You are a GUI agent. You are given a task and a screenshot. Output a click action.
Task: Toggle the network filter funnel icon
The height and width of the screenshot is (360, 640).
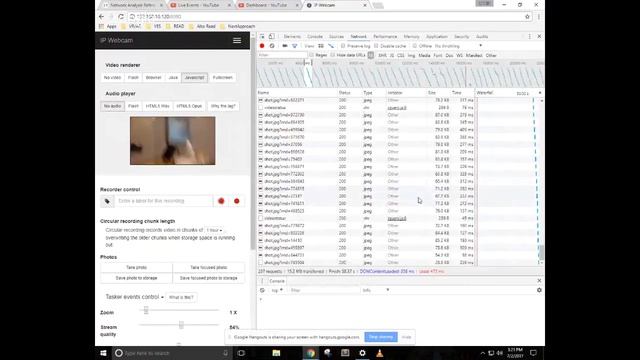[x=294, y=46]
